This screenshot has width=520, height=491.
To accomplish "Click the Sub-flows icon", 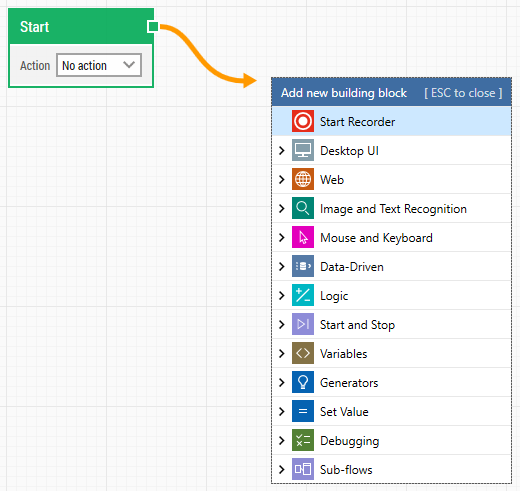I will (303, 469).
